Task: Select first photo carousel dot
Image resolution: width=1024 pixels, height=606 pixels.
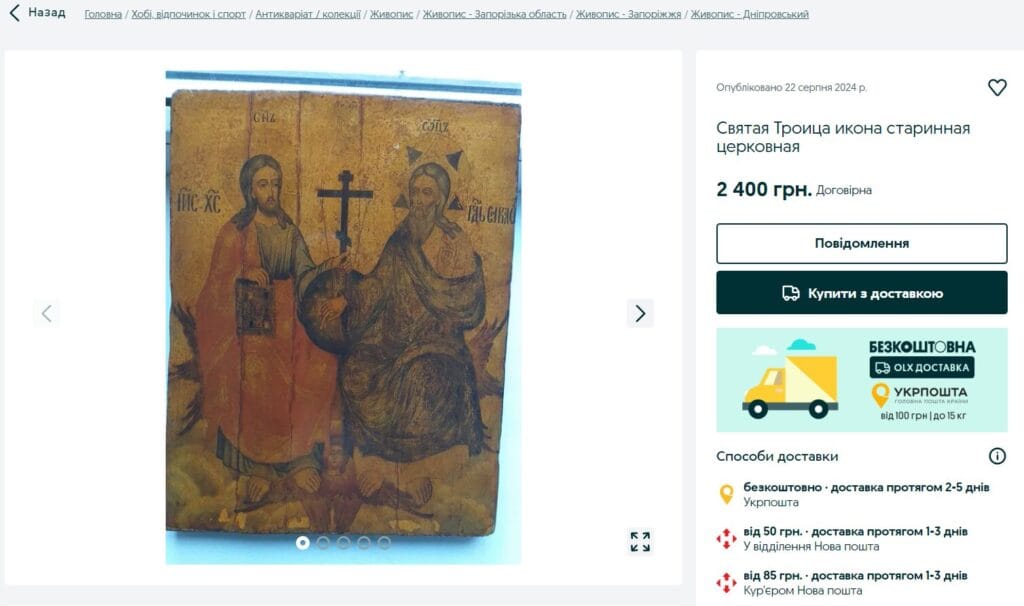Action: (302, 543)
